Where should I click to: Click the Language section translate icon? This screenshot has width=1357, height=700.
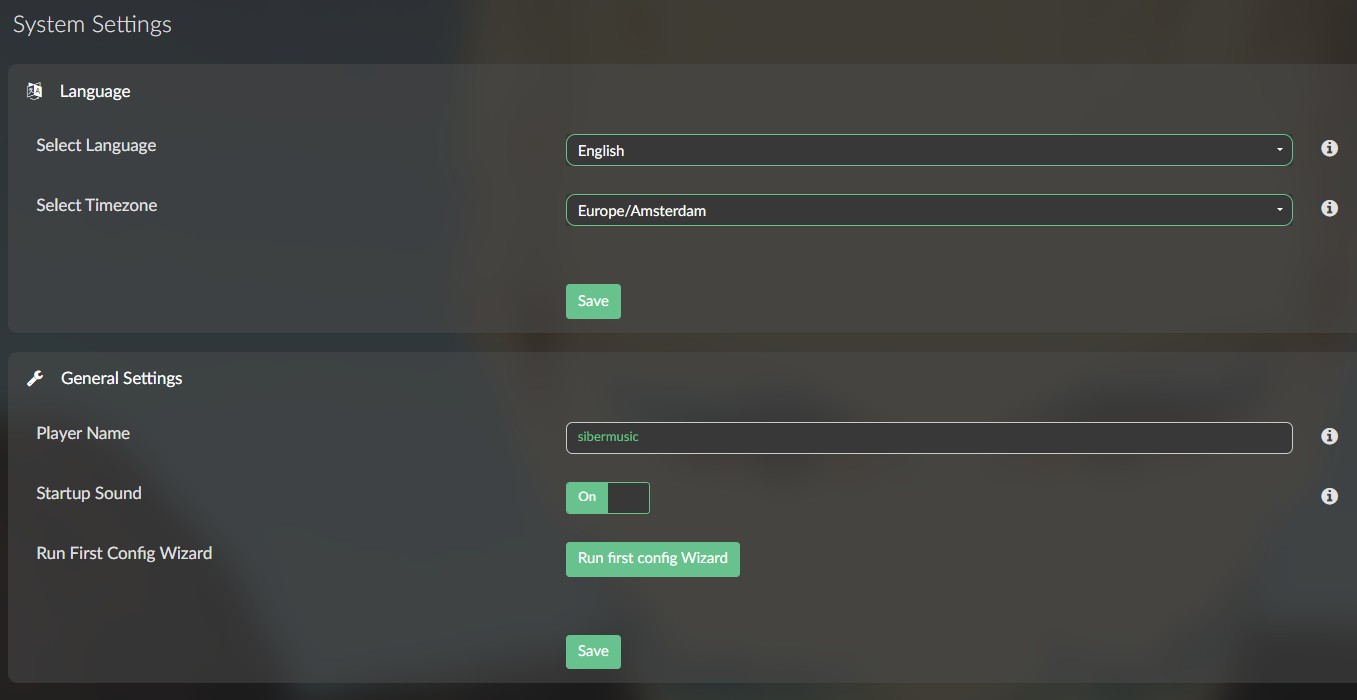click(x=35, y=91)
